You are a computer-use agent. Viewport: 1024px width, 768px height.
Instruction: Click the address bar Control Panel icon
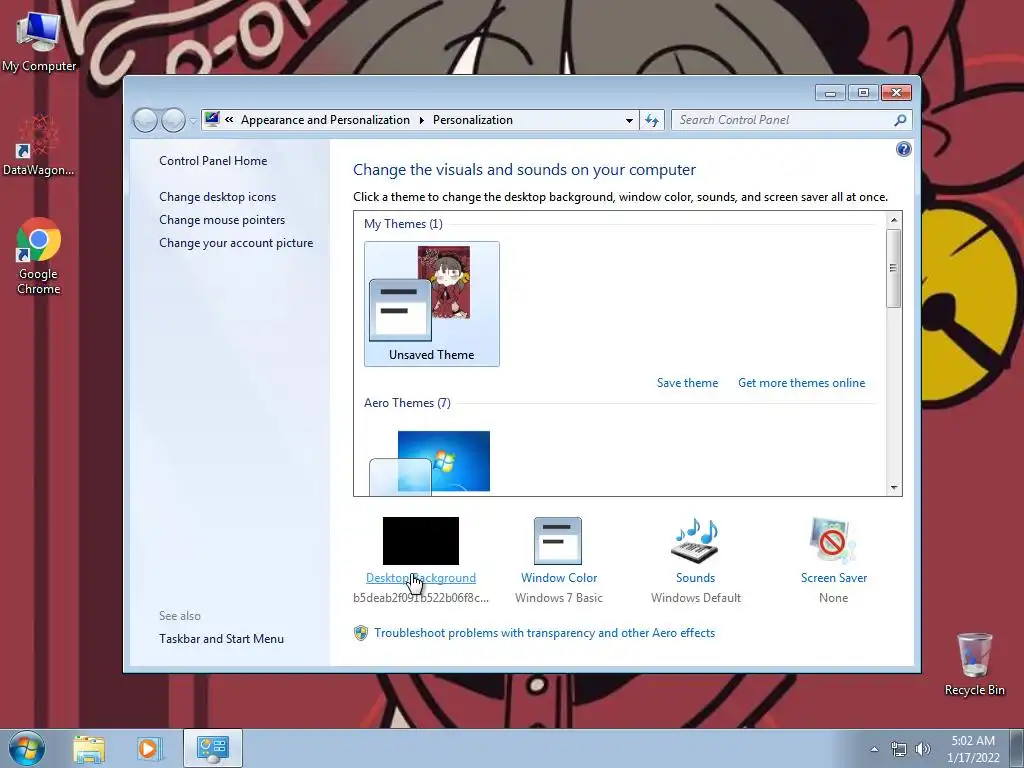point(212,120)
